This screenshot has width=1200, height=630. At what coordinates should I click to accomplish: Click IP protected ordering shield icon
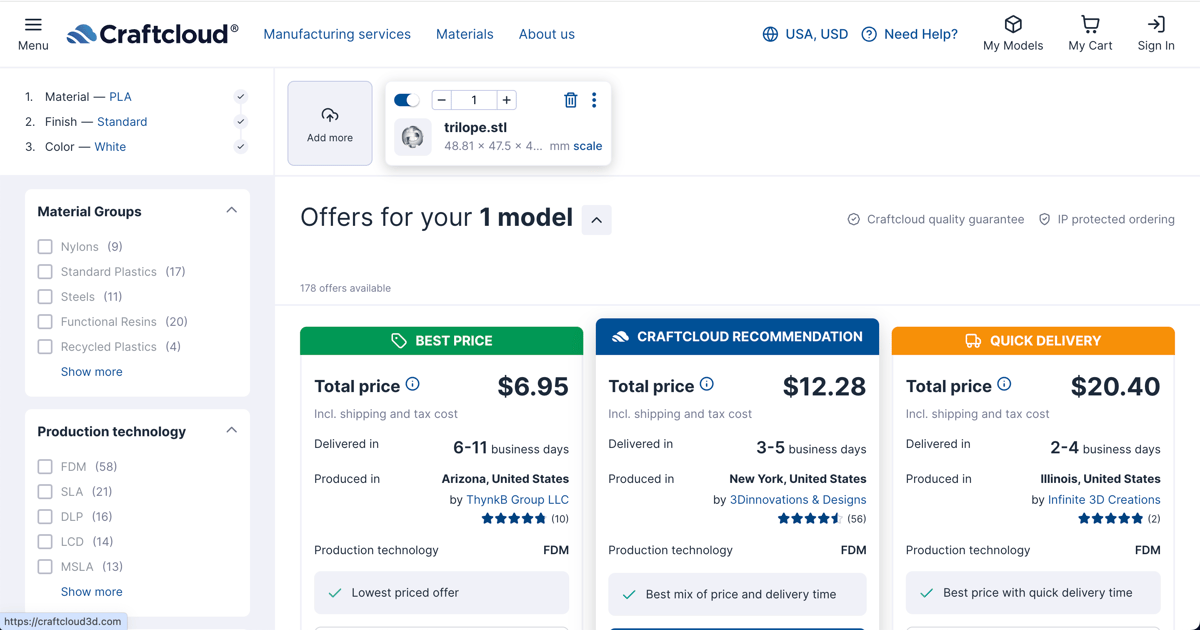[1045, 219]
